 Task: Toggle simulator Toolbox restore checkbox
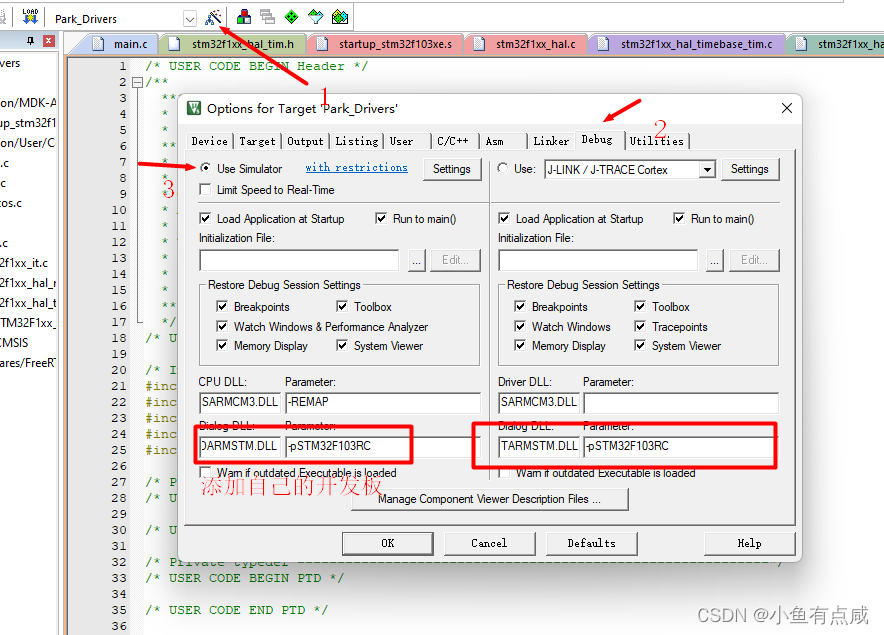tap(342, 306)
